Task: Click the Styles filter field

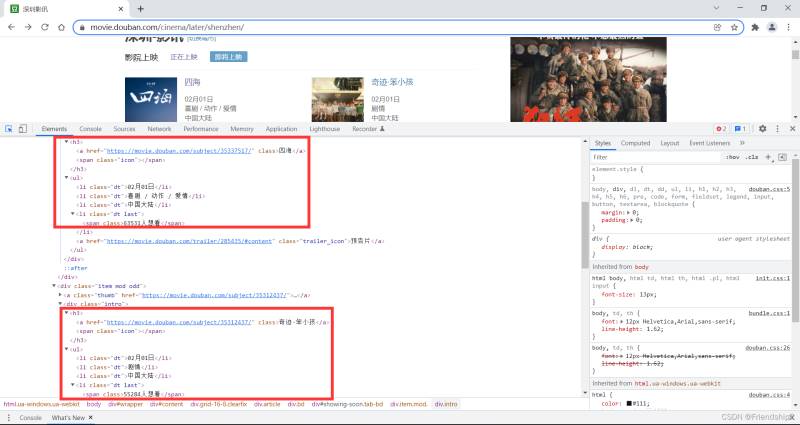Action: click(x=656, y=158)
